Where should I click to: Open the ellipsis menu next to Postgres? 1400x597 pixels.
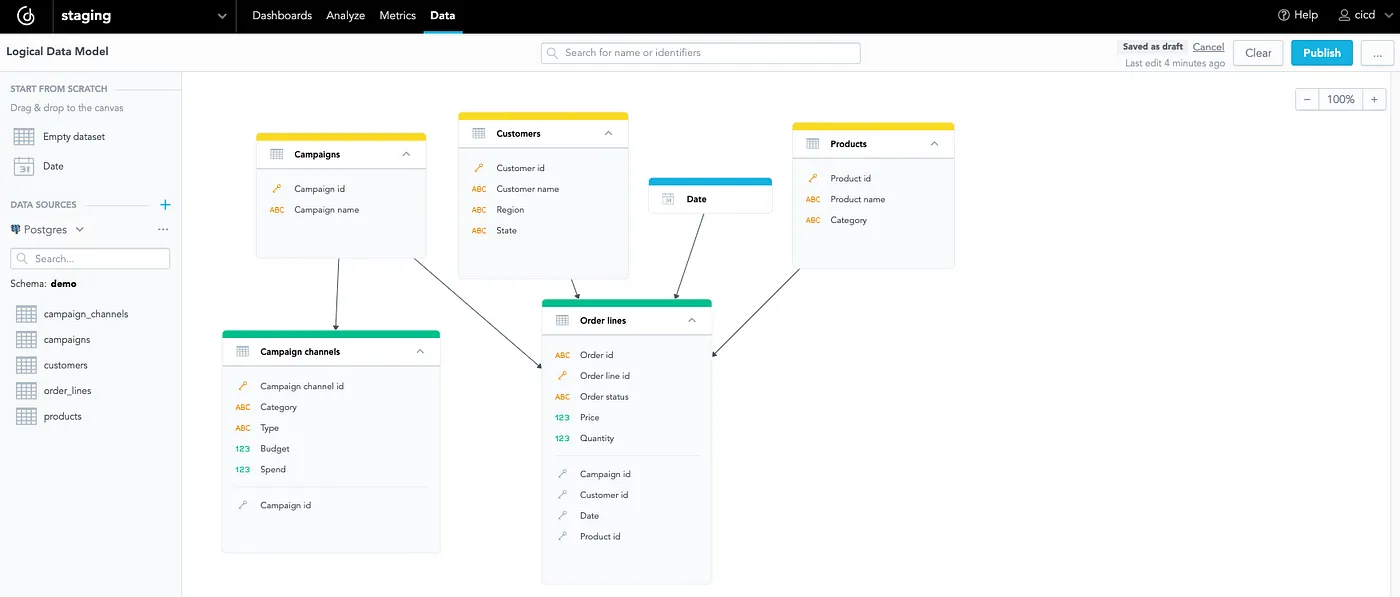pyautogui.click(x=163, y=229)
